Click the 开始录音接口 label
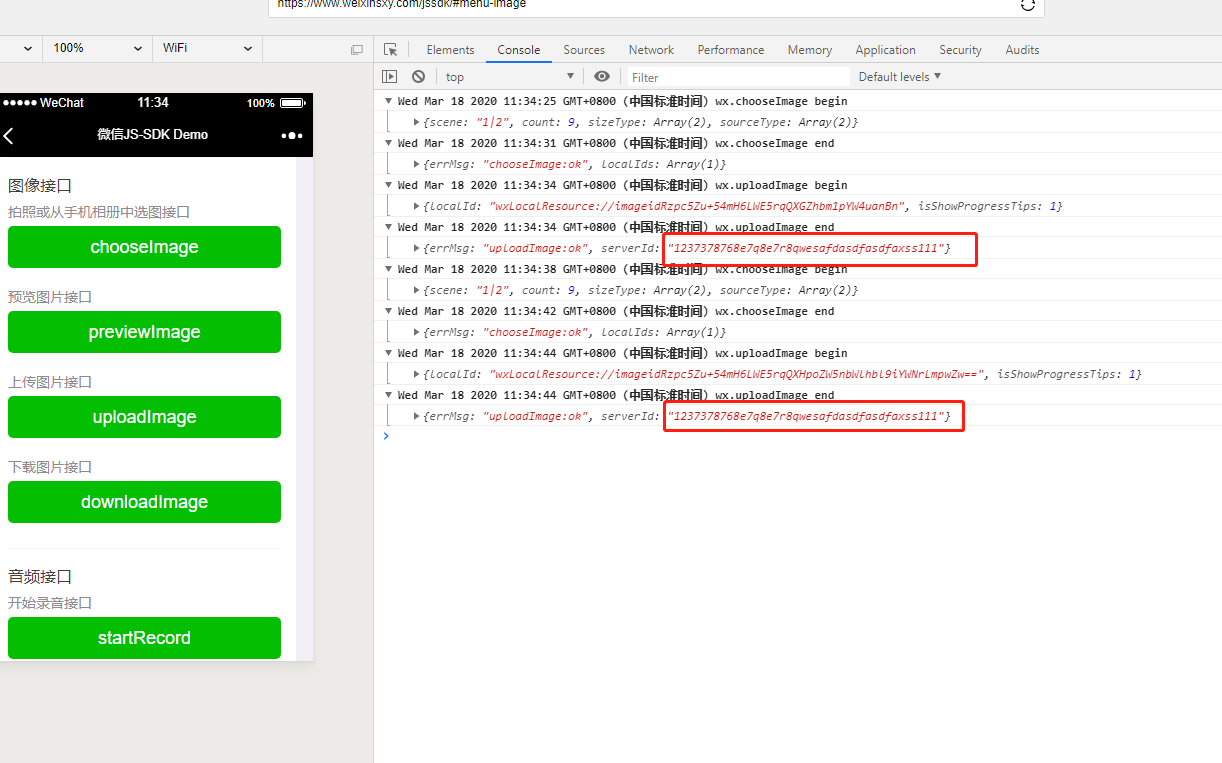Image resolution: width=1222 pixels, height=763 pixels. (x=50, y=603)
